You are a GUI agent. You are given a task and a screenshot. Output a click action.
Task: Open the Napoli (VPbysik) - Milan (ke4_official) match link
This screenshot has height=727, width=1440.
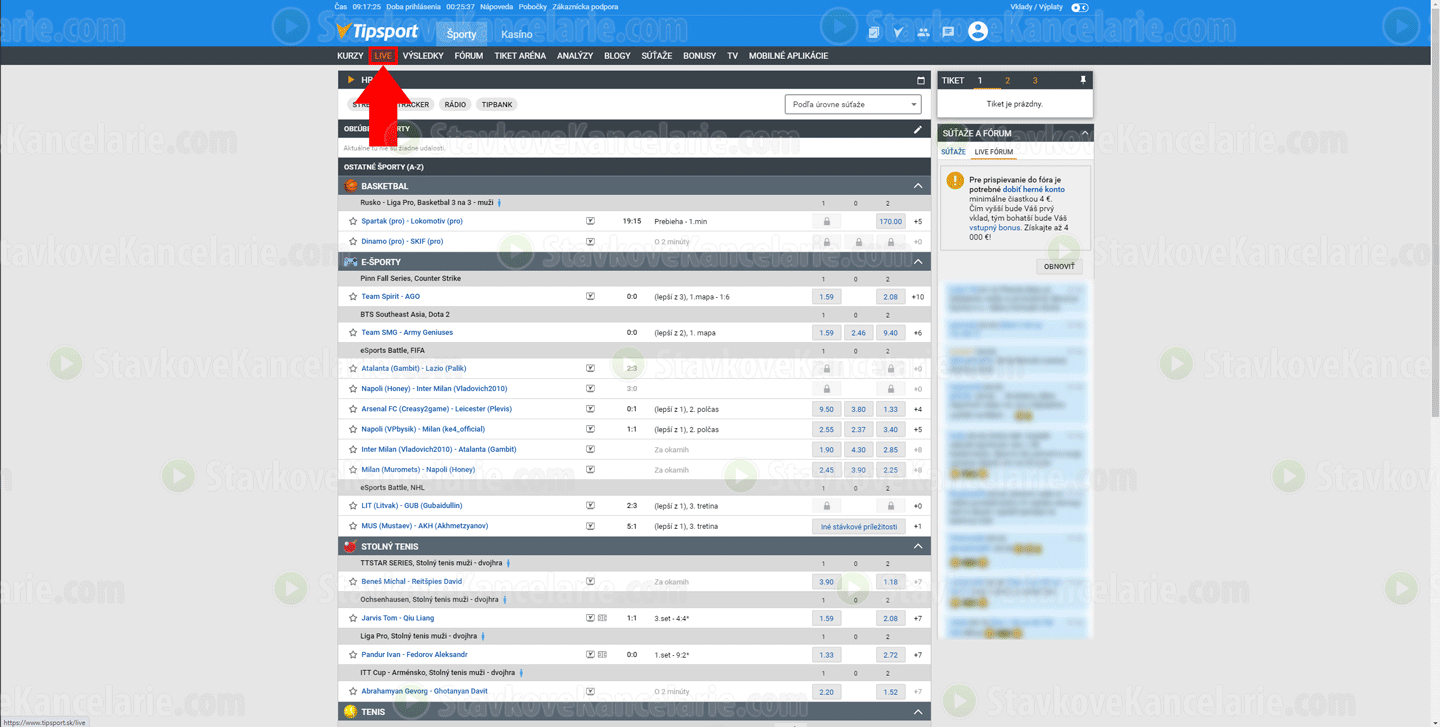[x=423, y=429]
